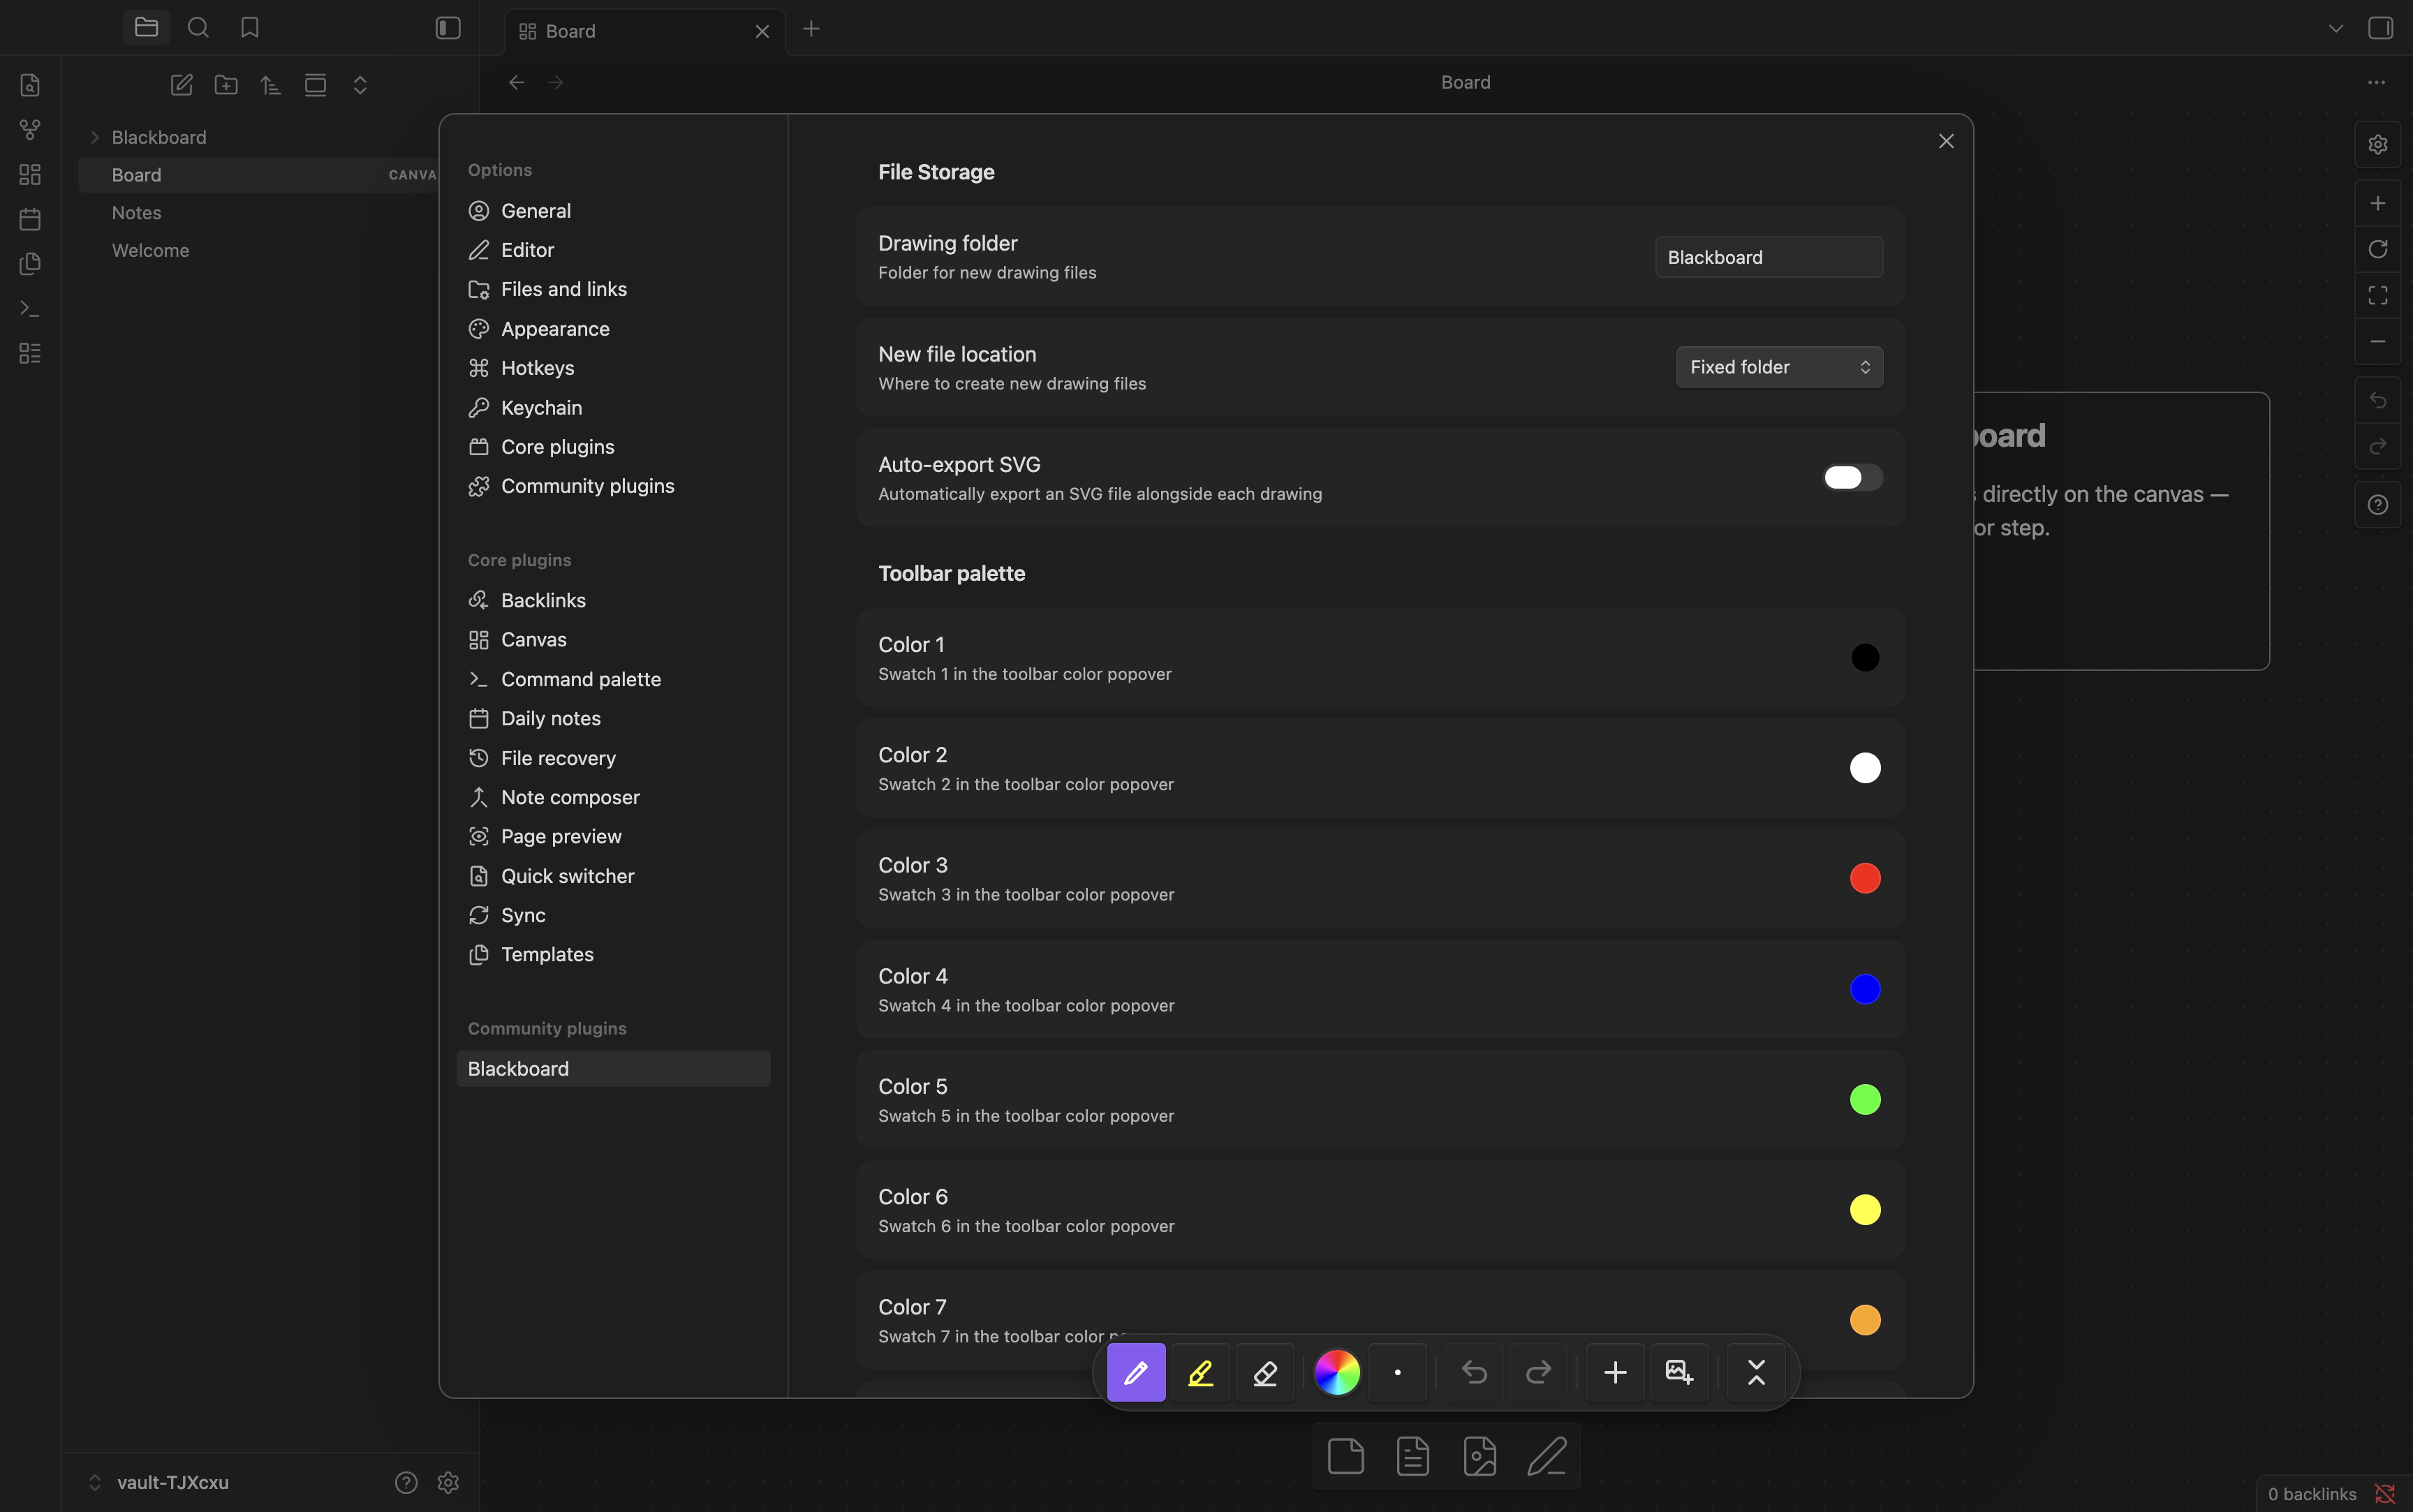Open the stroke size dot selector
Viewport: 2413px width, 1512px height.
1397,1372
